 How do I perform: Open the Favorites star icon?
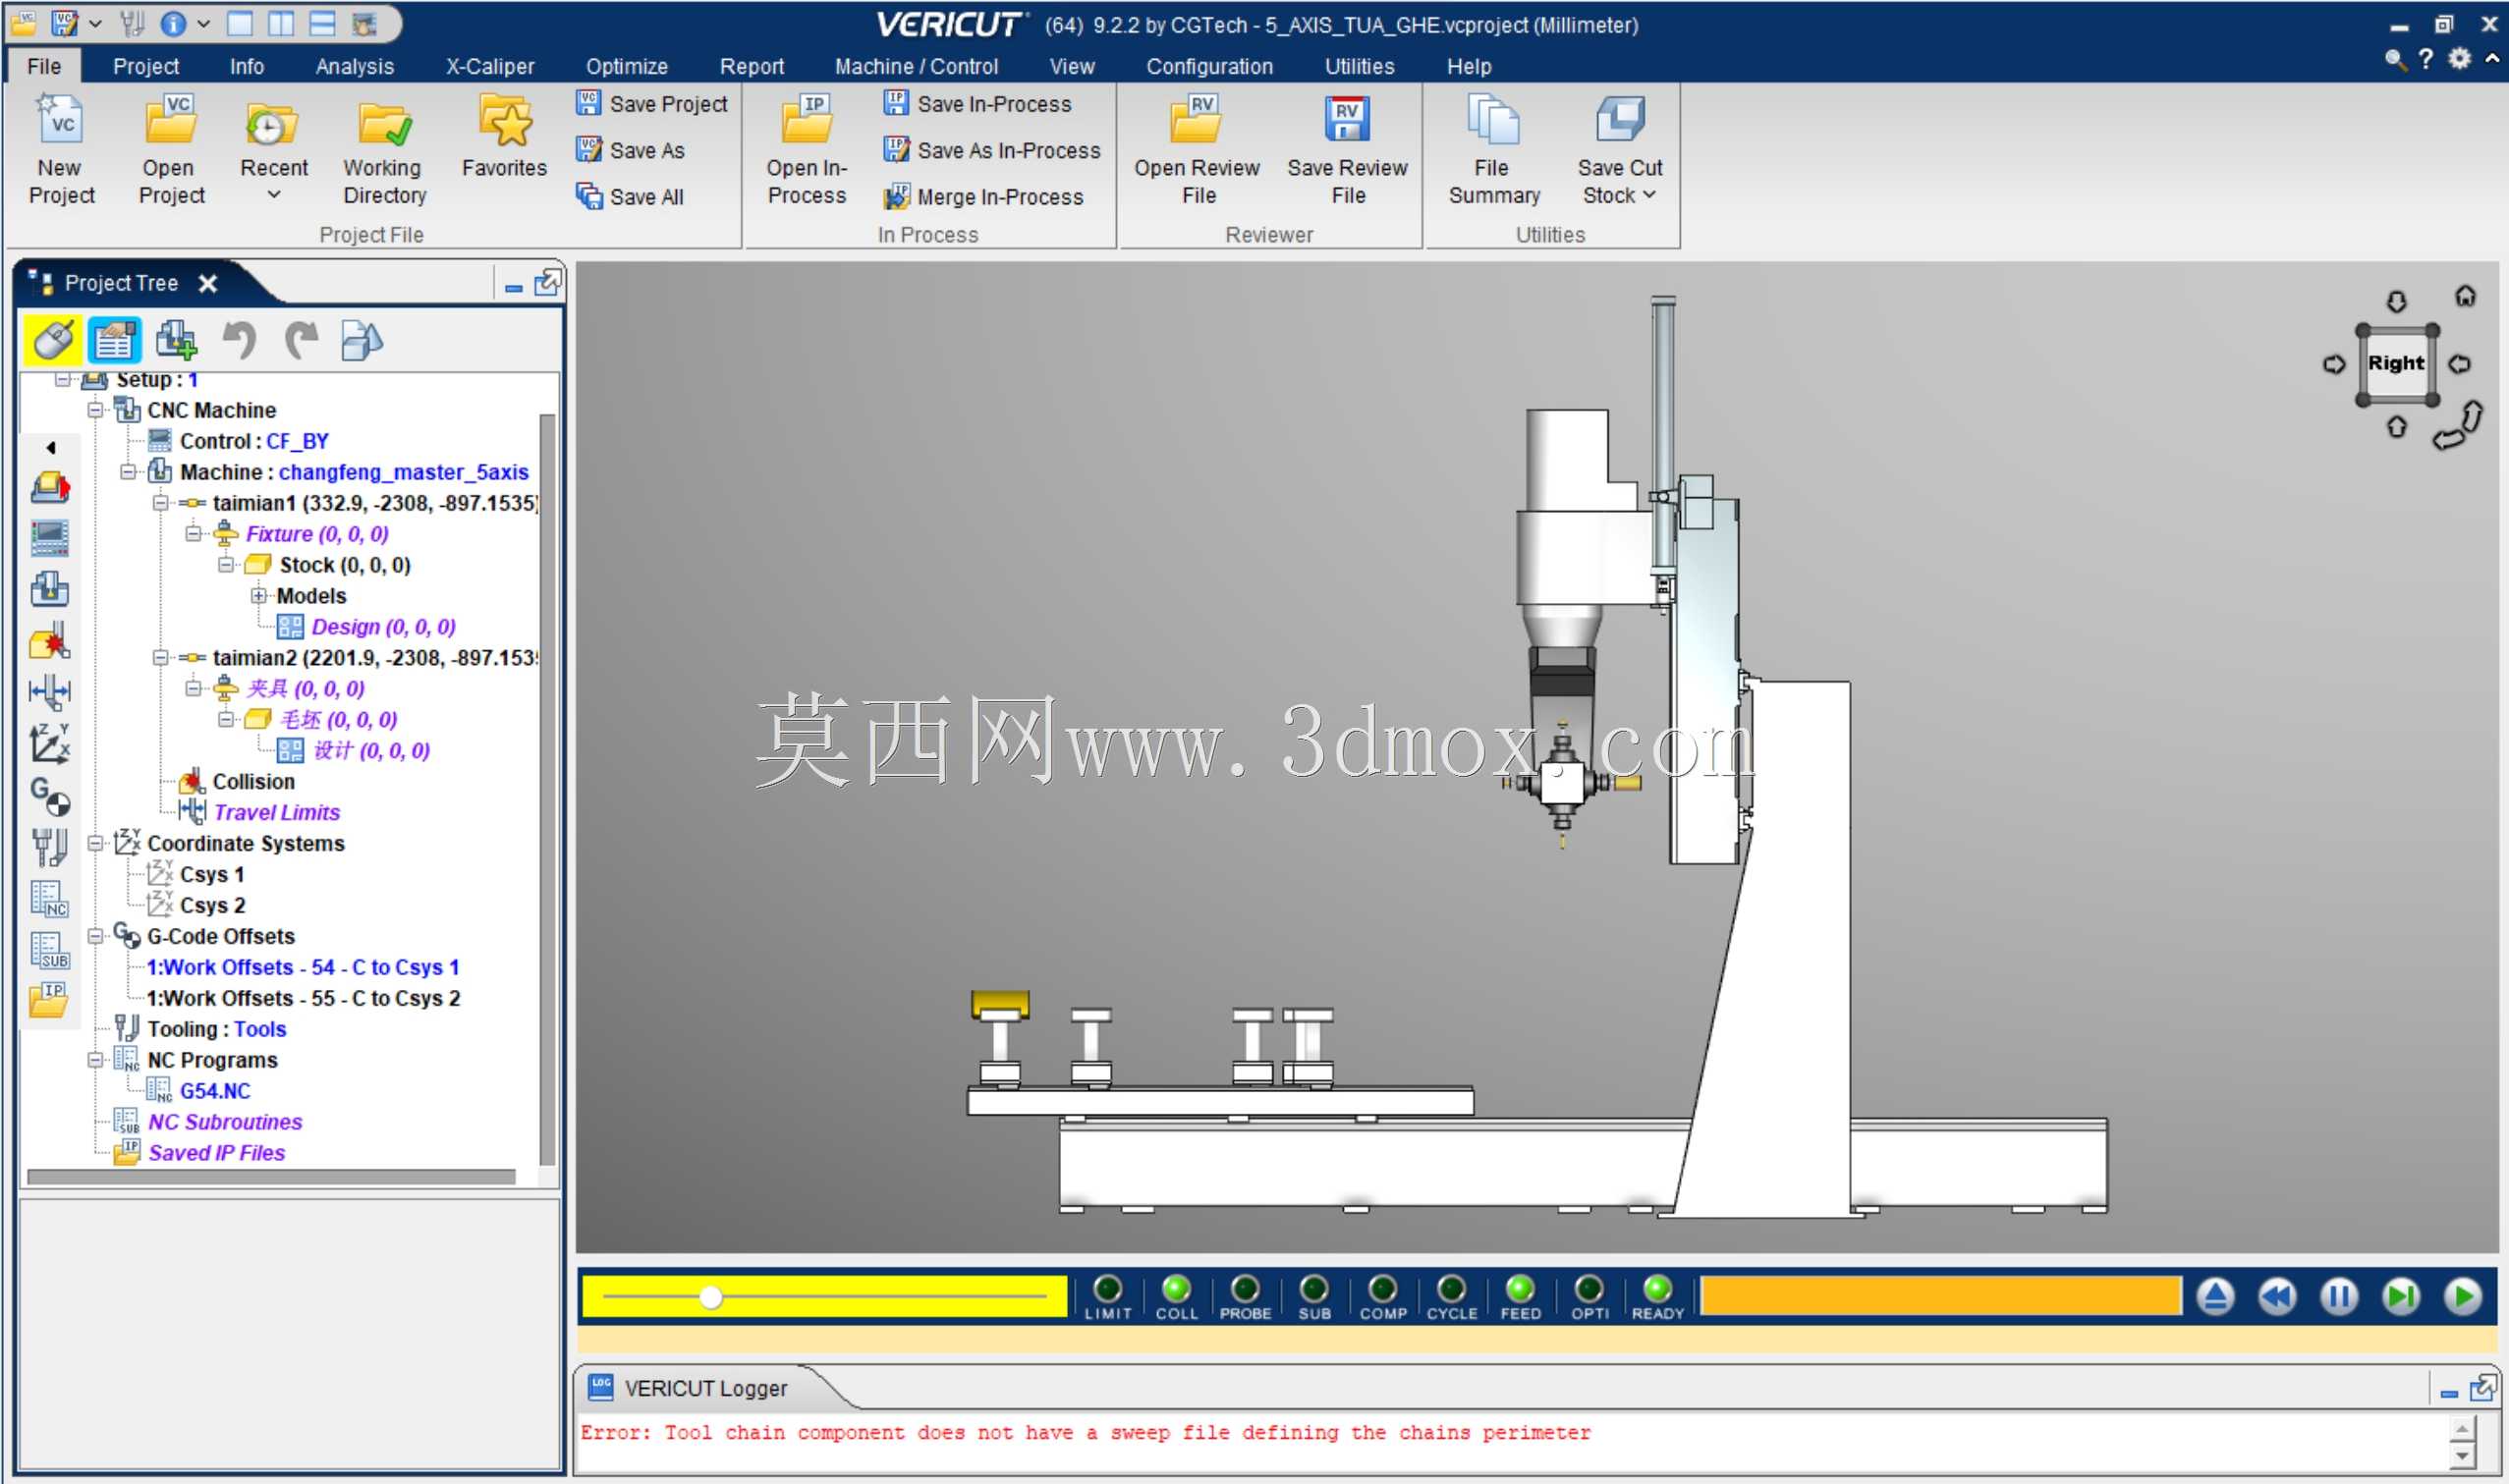(505, 121)
